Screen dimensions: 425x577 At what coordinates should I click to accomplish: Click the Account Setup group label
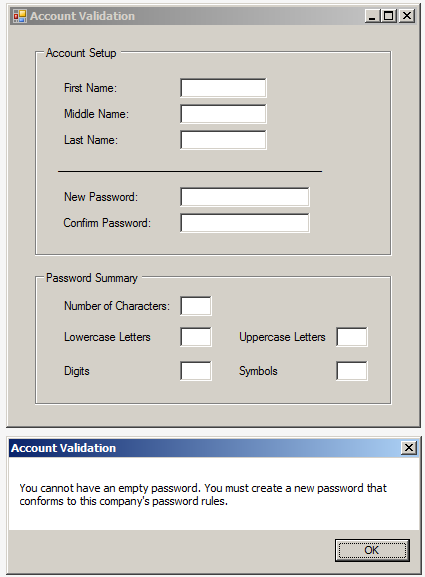point(81,53)
